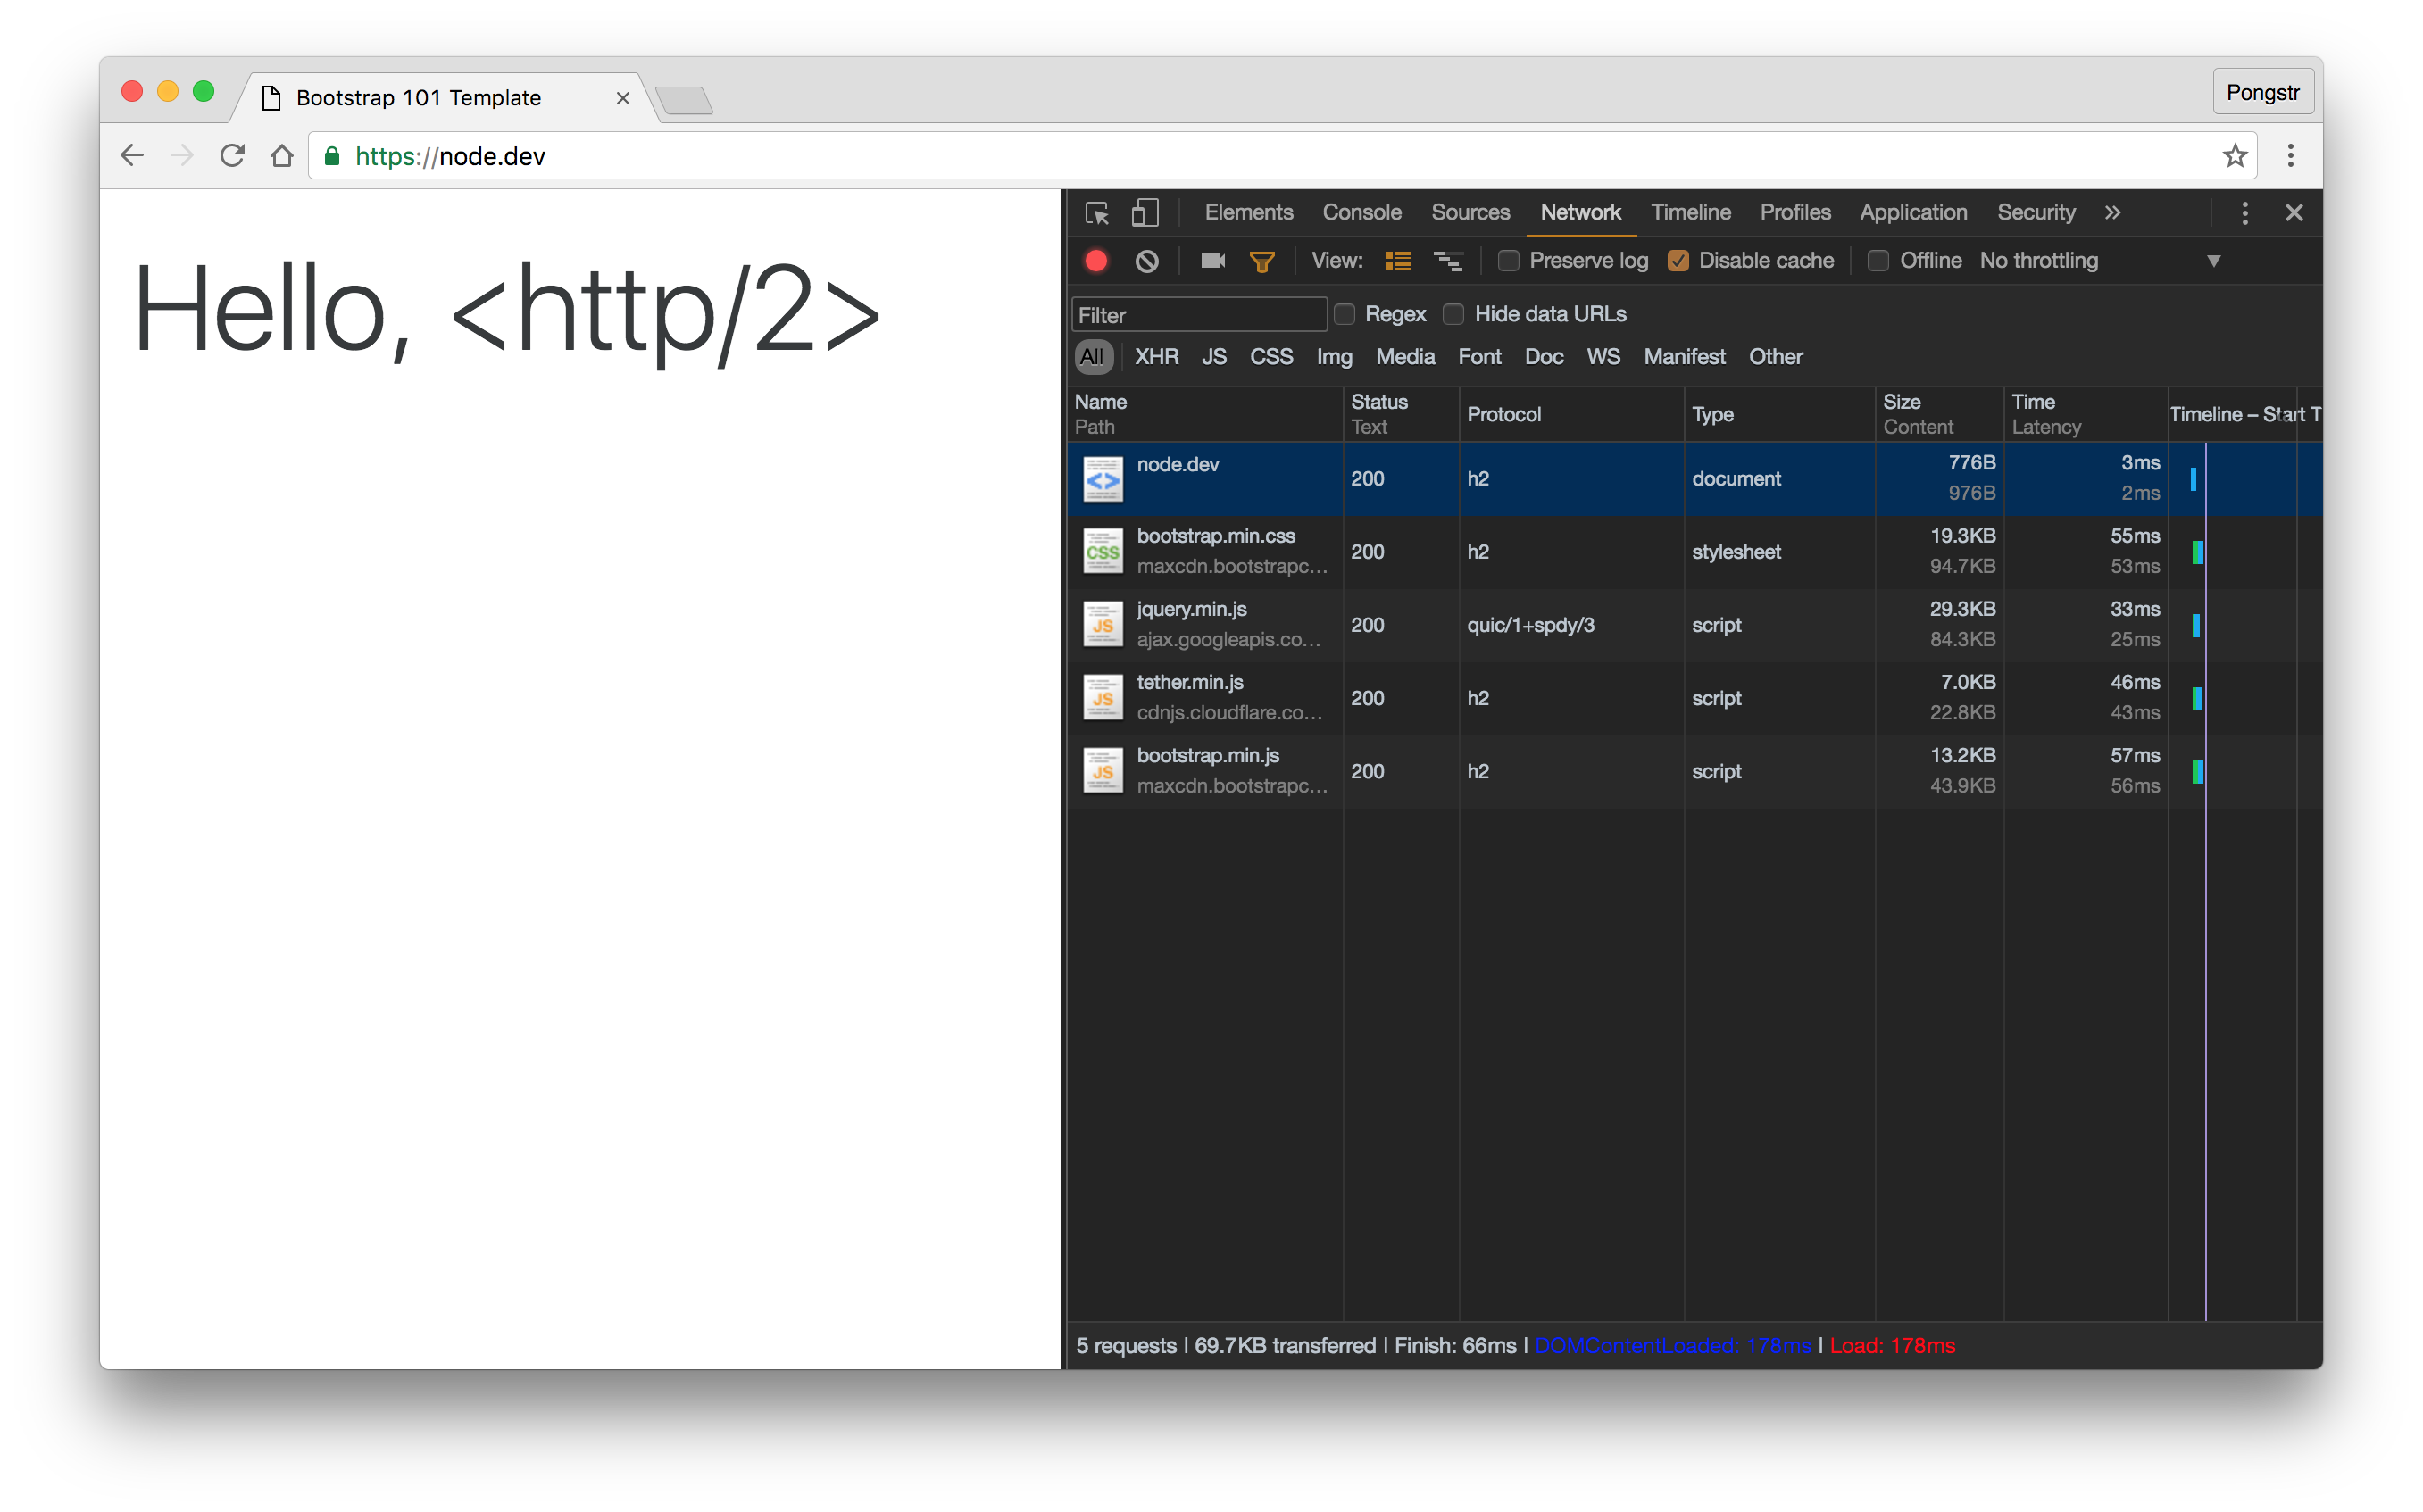The image size is (2423, 1512).
Task: Click the network Filter text field
Action: [1198, 315]
